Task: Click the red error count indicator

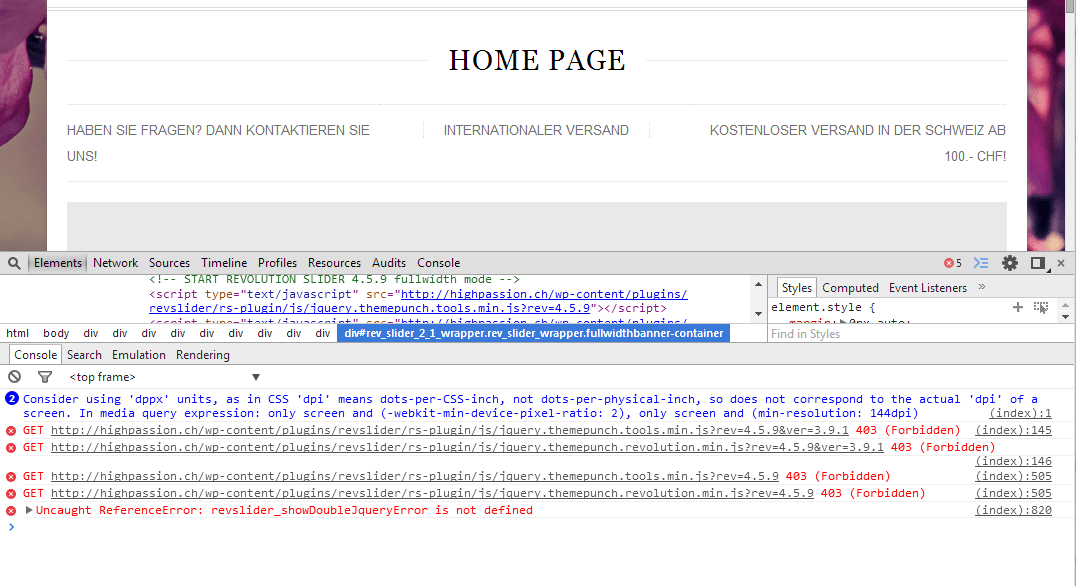Action: [953, 263]
